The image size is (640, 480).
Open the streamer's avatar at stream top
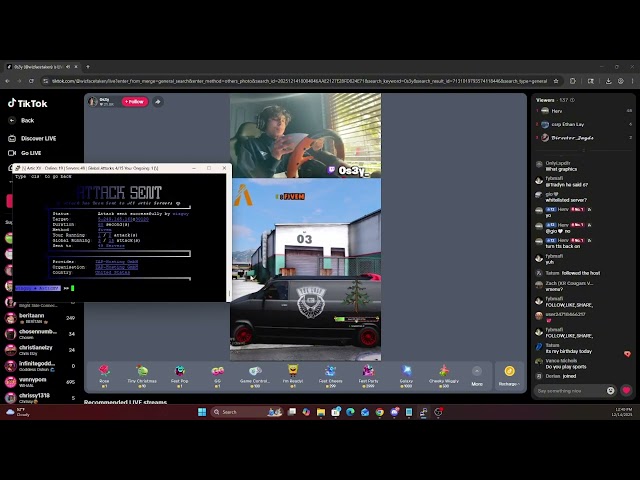click(93, 102)
